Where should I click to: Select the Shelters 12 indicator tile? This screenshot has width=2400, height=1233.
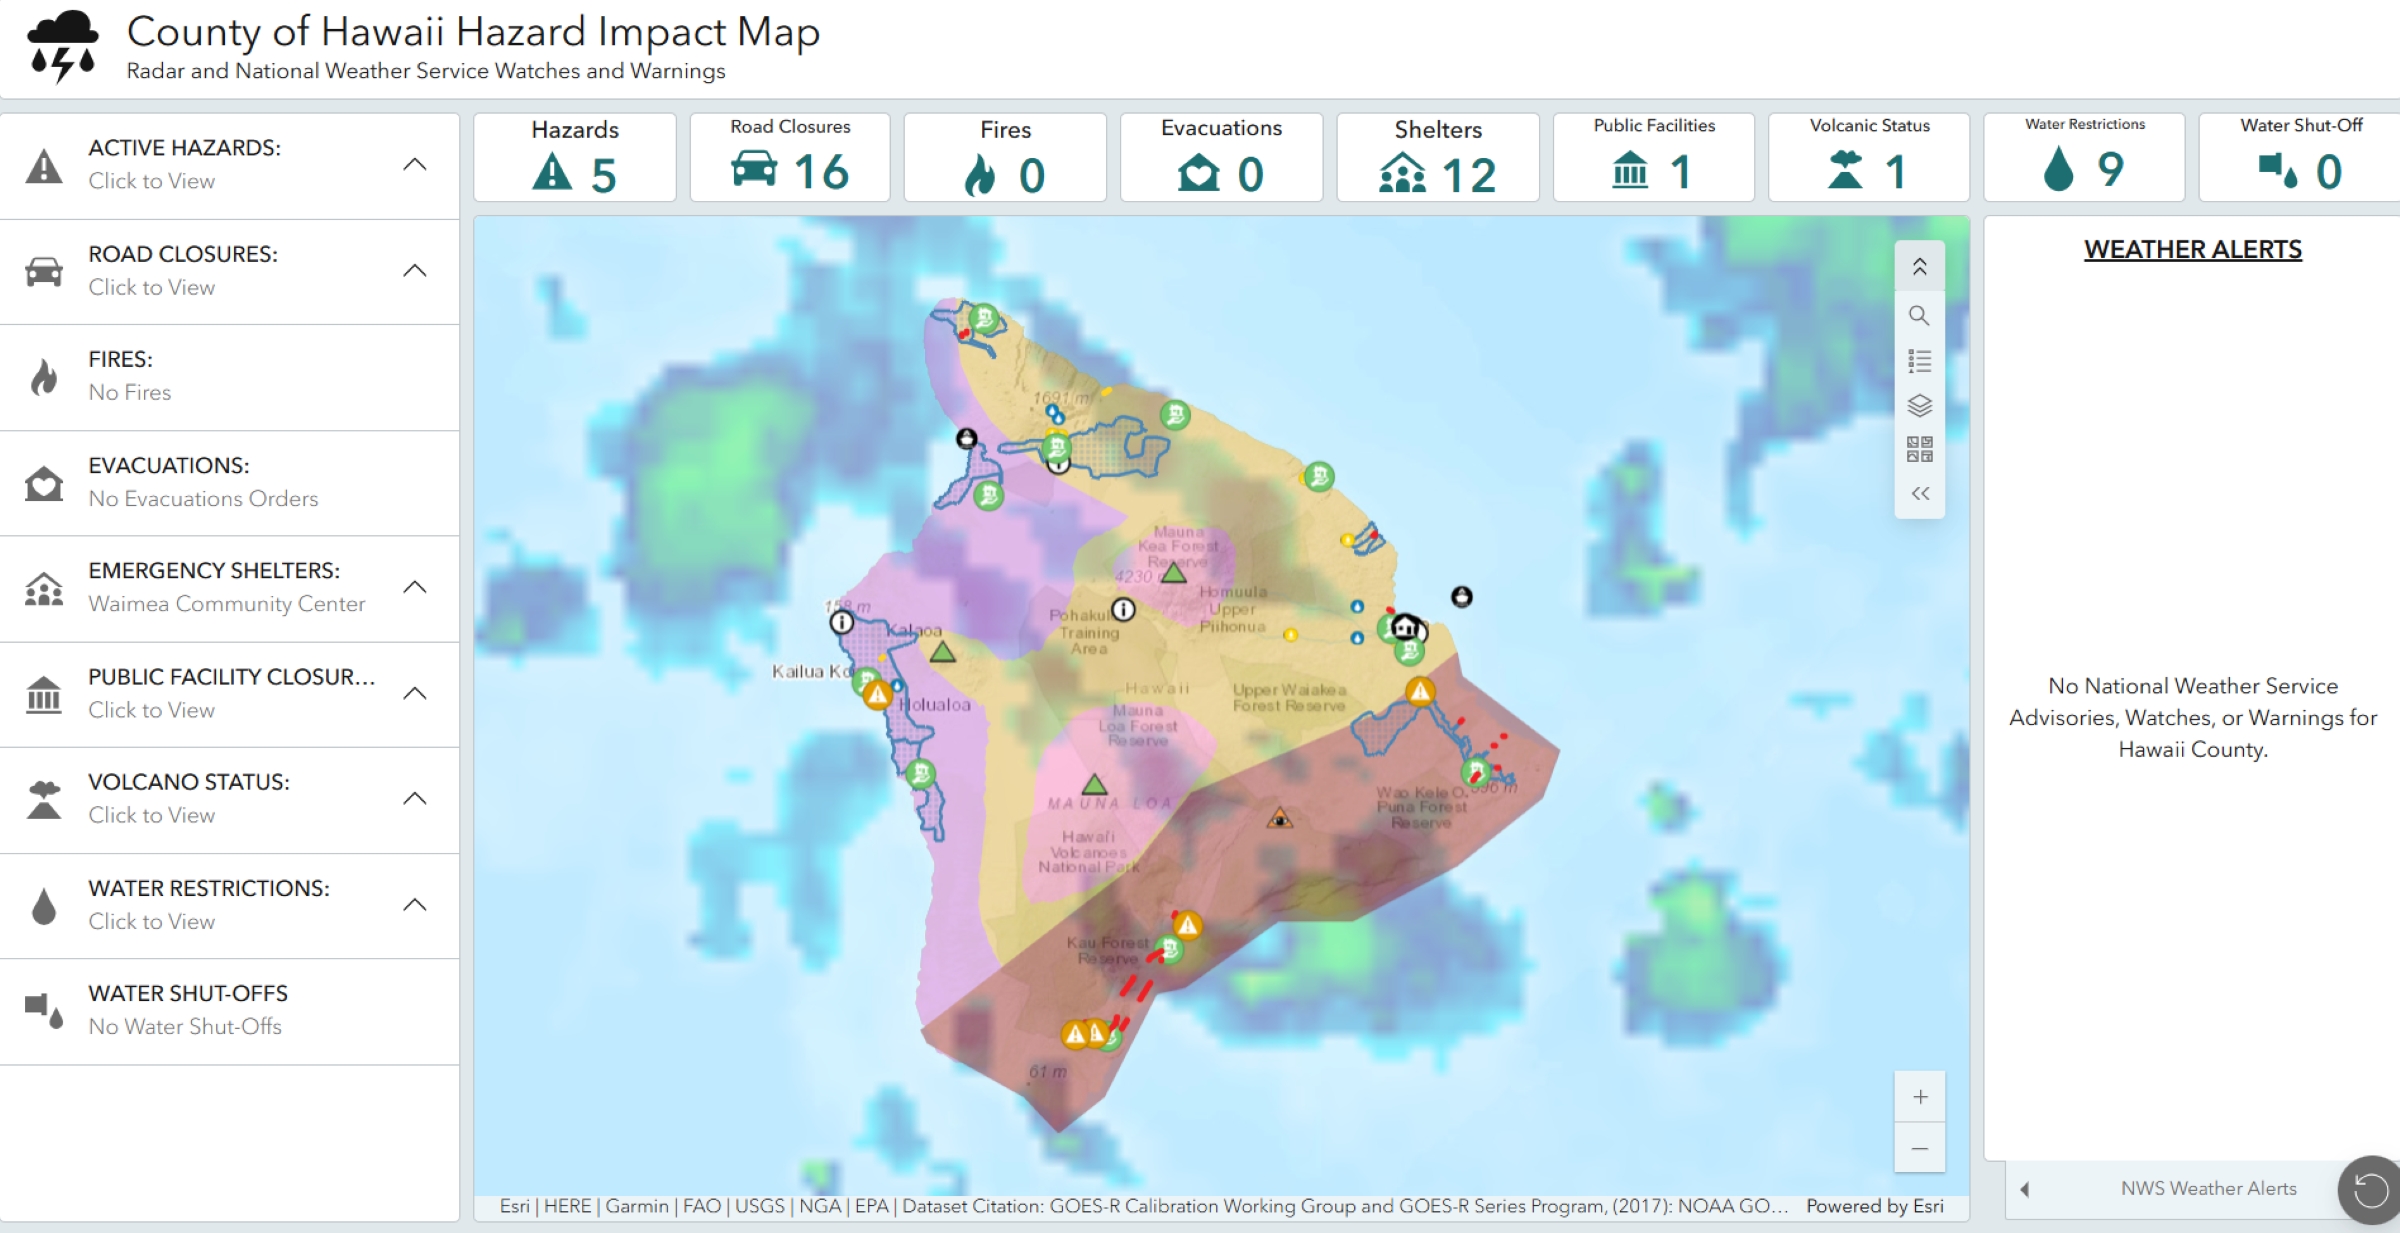pyautogui.click(x=1437, y=158)
